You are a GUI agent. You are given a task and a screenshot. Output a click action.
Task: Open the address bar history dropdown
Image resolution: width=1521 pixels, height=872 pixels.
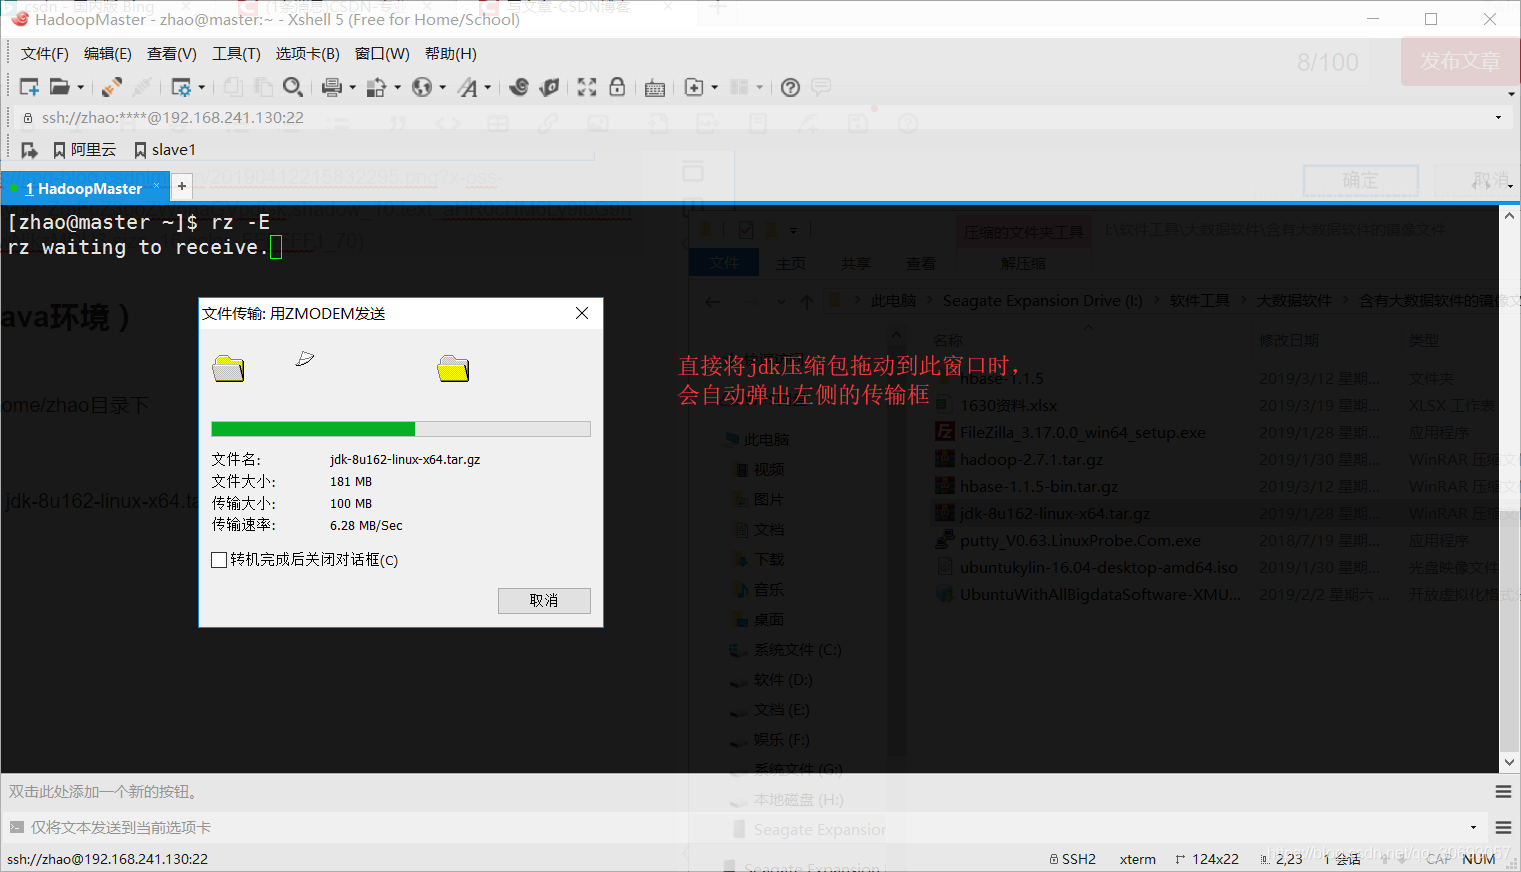[x=1498, y=117]
